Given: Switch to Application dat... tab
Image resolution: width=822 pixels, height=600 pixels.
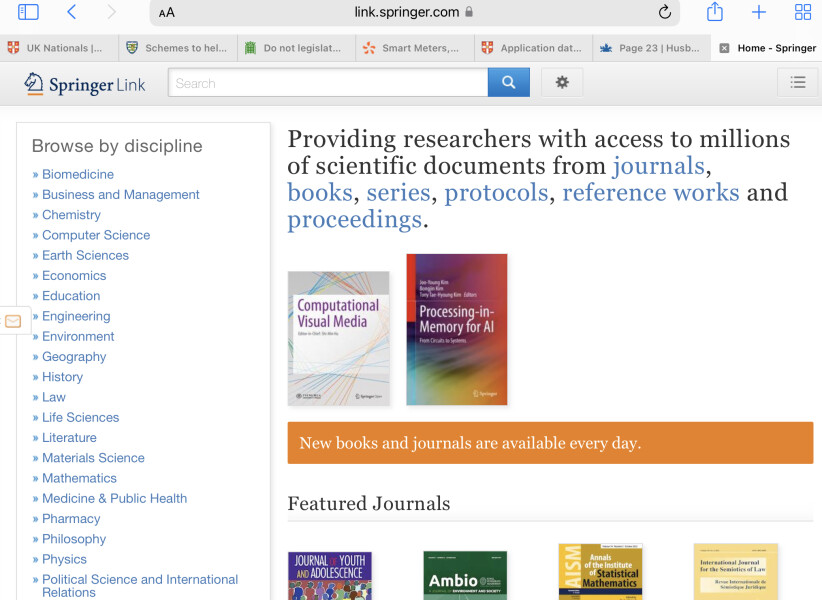Looking at the screenshot, I should [x=533, y=48].
